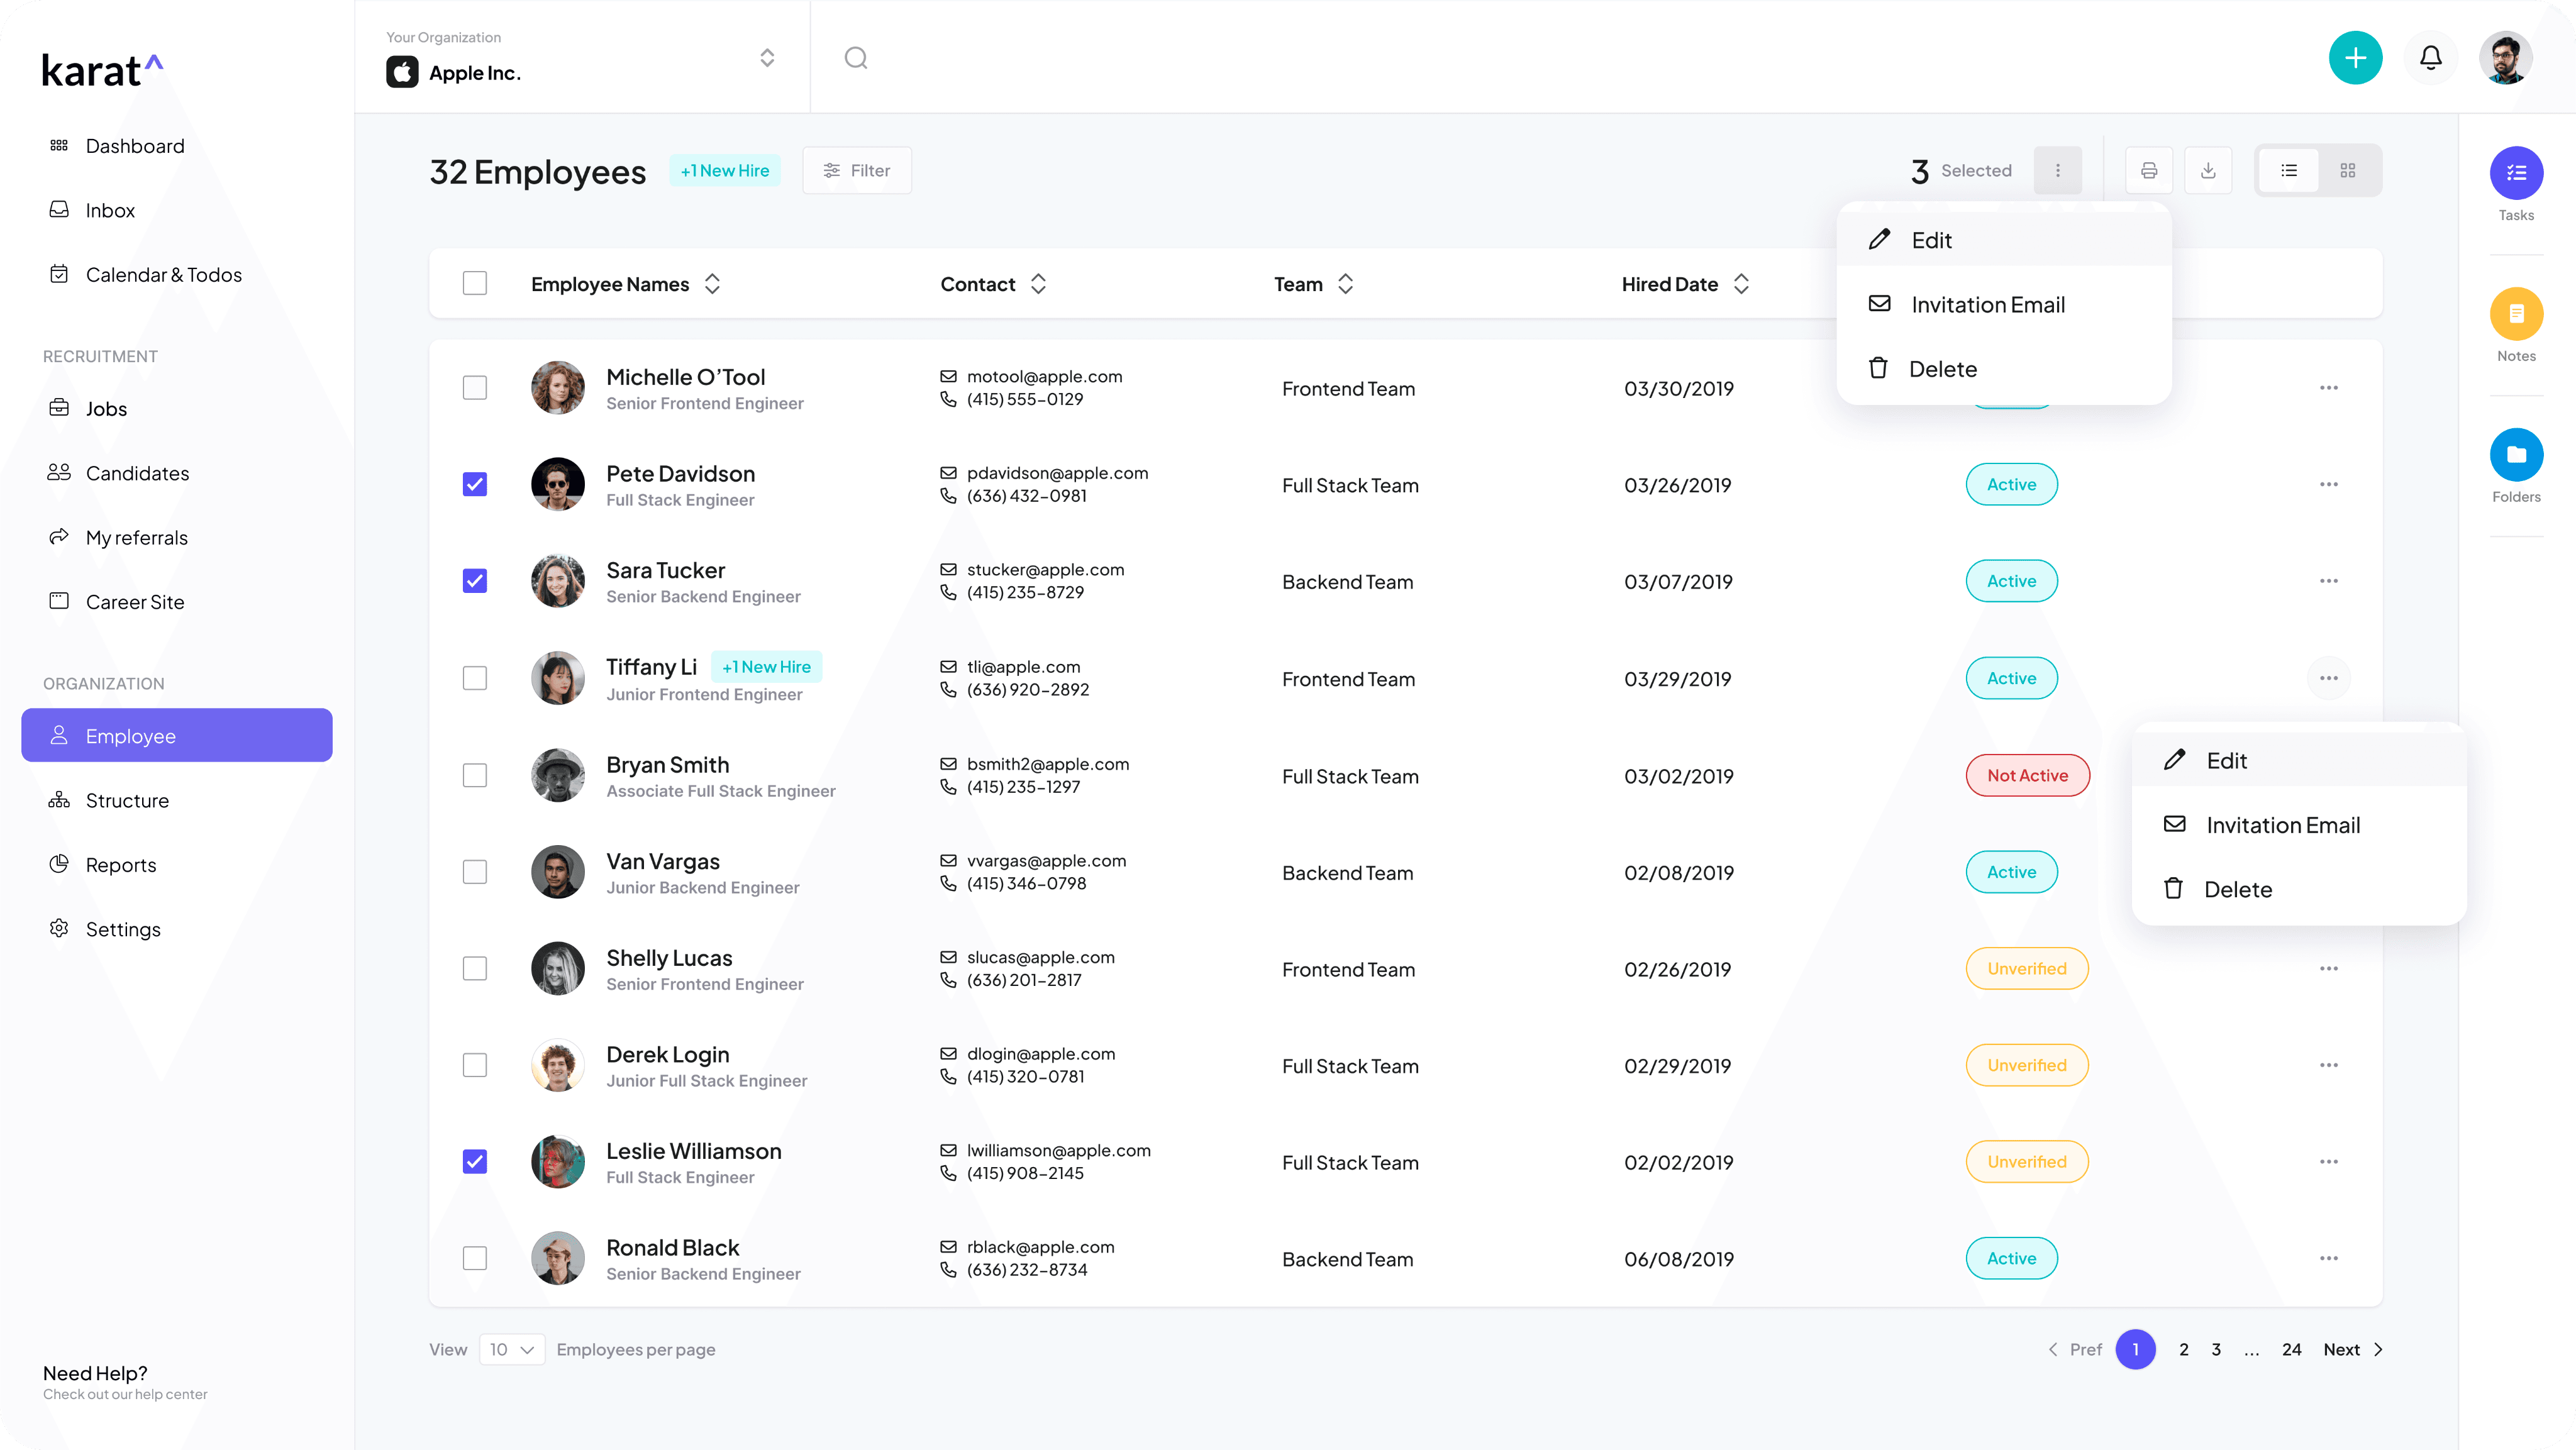The height and width of the screenshot is (1450, 2576).
Task: Click the search magnifier icon
Action: pyautogui.click(x=856, y=58)
